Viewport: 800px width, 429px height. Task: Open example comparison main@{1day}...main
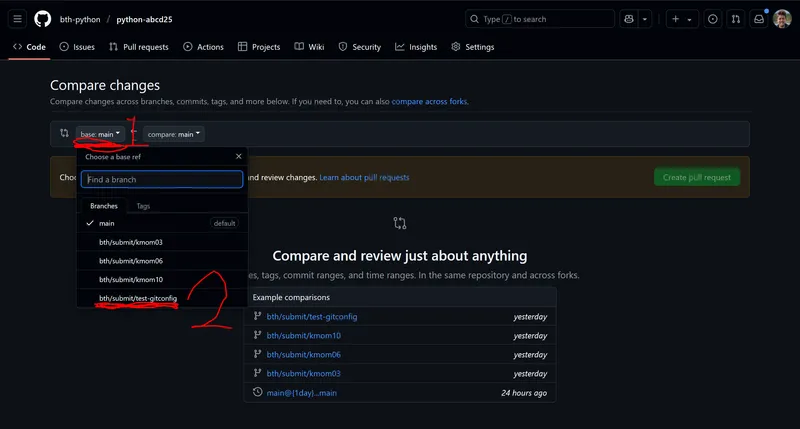pyautogui.click(x=302, y=393)
